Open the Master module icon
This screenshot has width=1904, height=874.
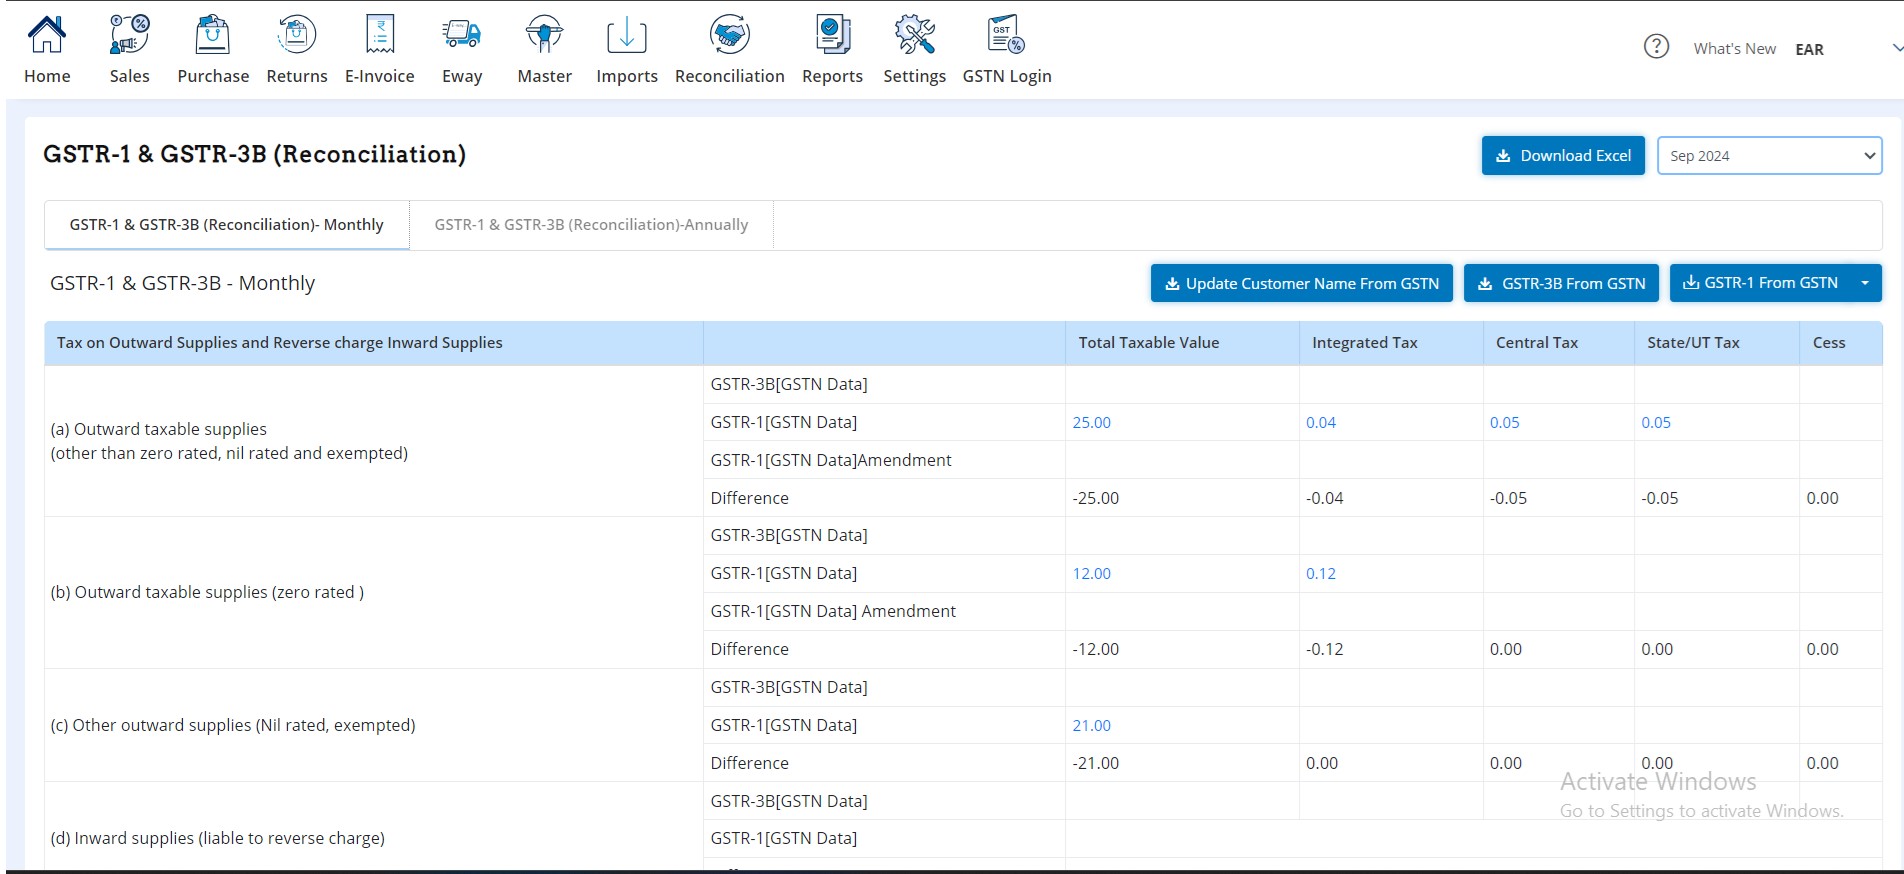click(x=544, y=35)
